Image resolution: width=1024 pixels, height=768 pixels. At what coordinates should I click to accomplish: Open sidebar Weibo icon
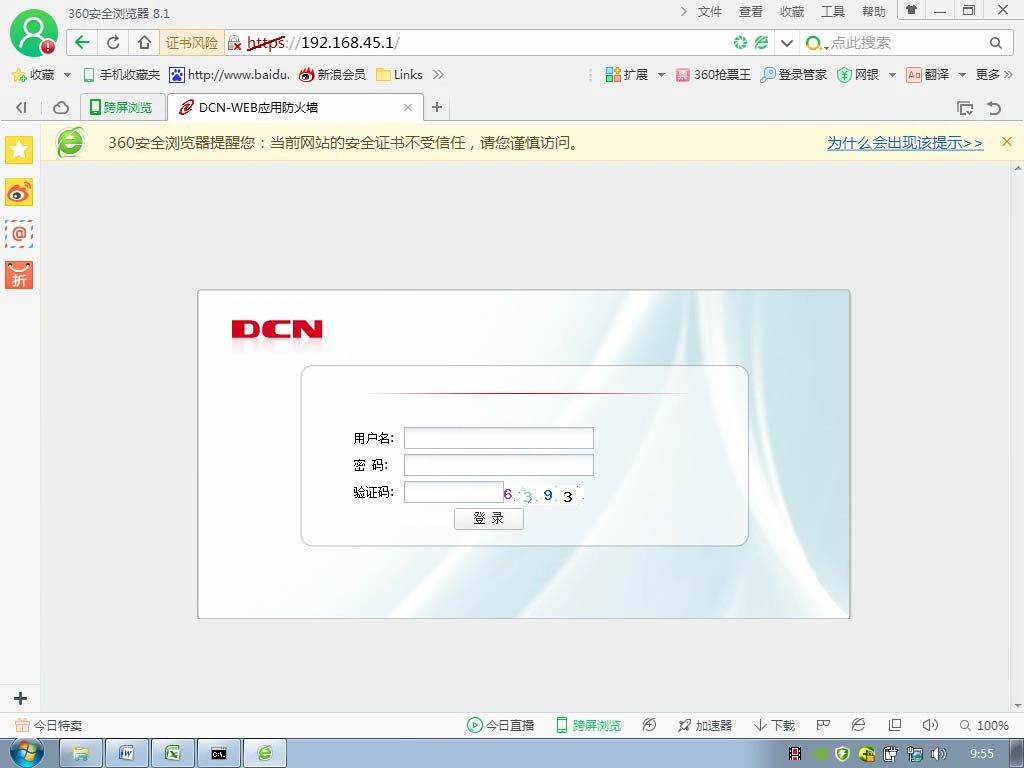[19, 192]
